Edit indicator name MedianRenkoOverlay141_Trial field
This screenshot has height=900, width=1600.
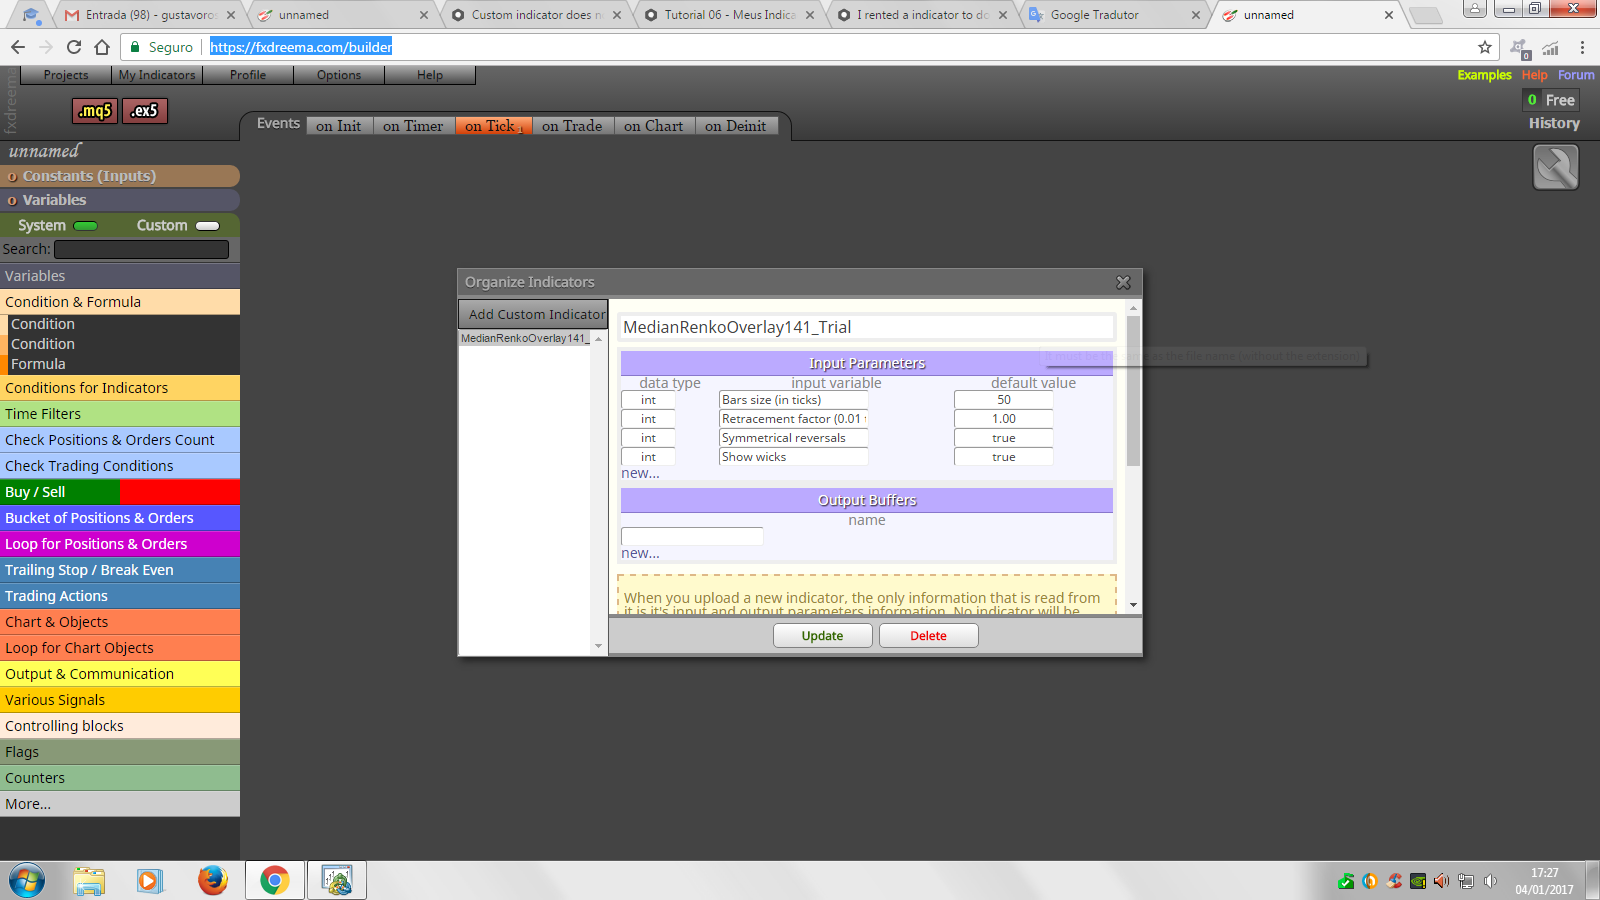click(x=867, y=327)
